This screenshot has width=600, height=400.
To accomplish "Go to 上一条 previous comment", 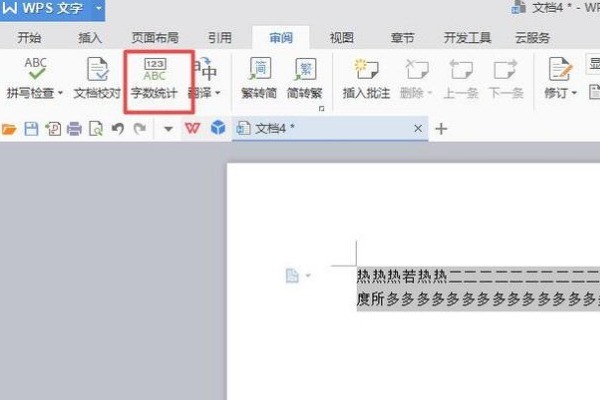I will [461, 78].
